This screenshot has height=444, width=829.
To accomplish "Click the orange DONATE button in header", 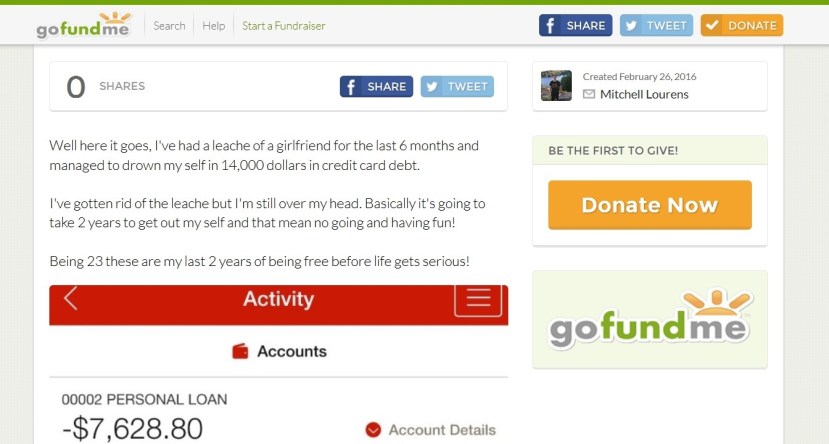I will pos(742,25).
